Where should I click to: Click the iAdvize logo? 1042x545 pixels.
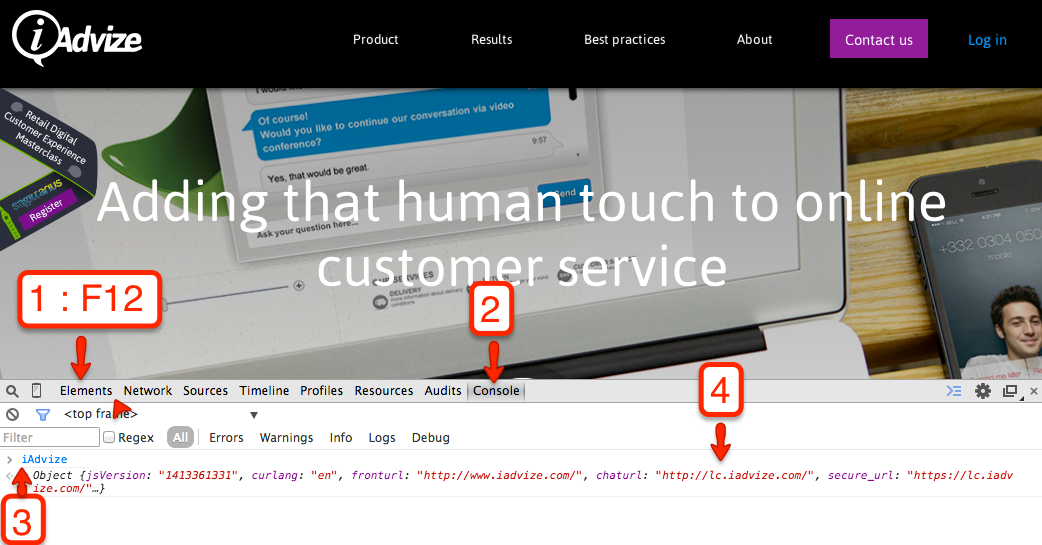(77, 39)
